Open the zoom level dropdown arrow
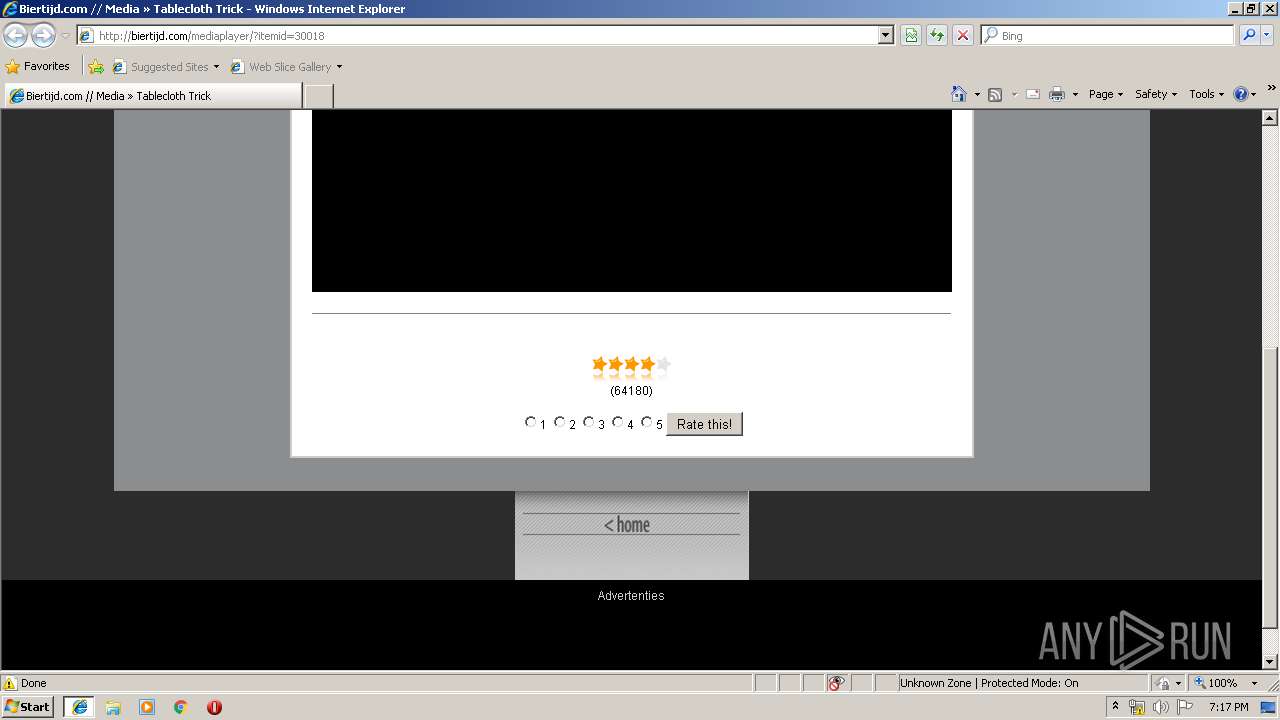The width and height of the screenshot is (1280, 720). click(x=1254, y=683)
